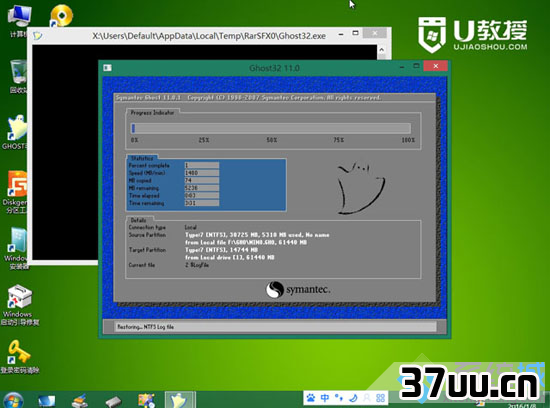This screenshot has width=550, height=408.
Task: Click the console window scroll-up arrow
Action: pyautogui.click(x=382, y=50)
